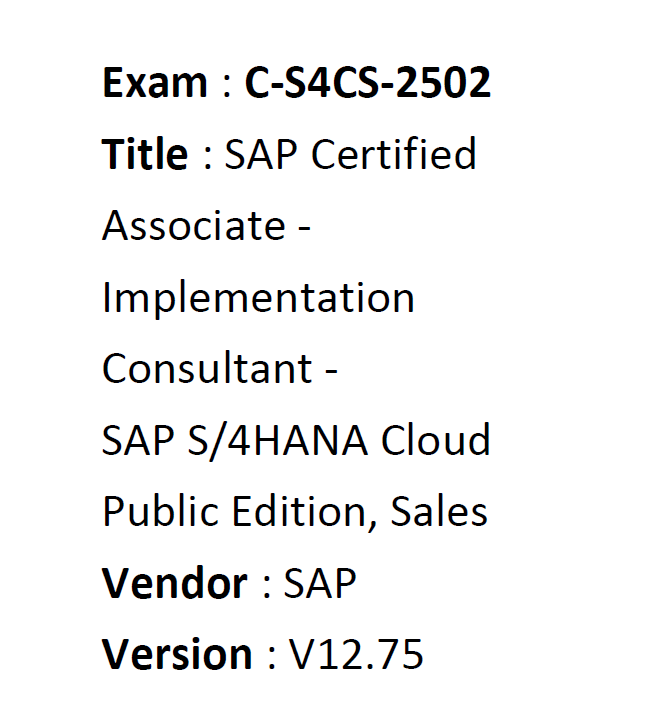Click the word Consultant
The image size is (672, 728).
pyautogui.click(x=207, y=368)
